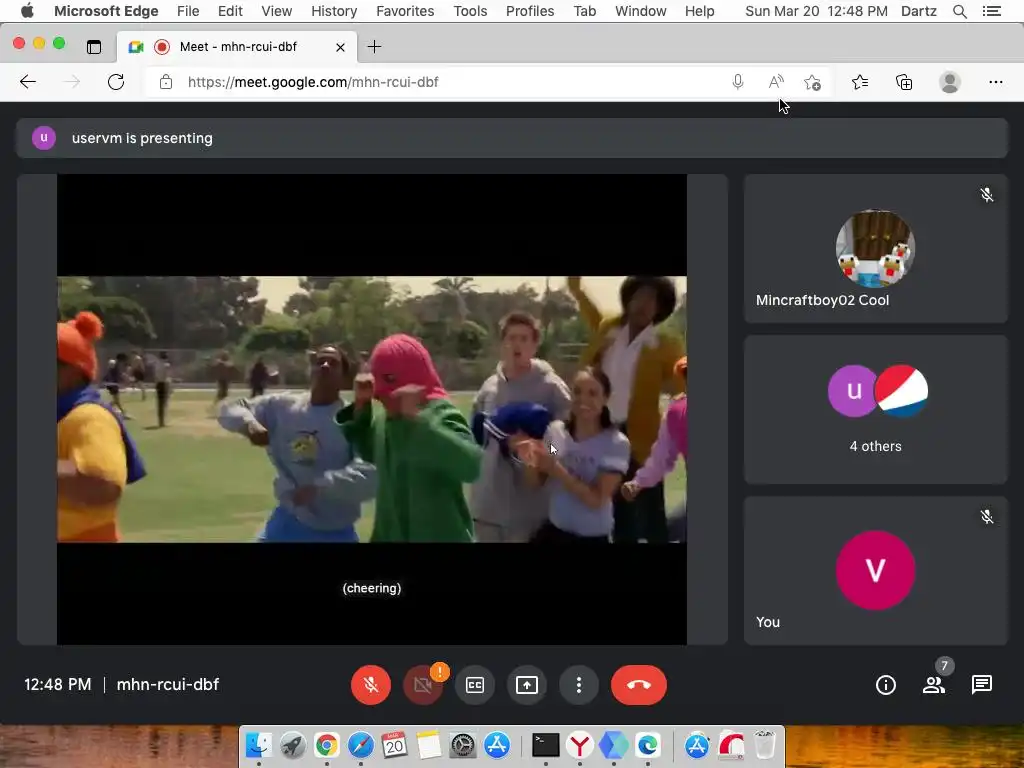Open Terminal from the Dock
Screen dimensions: 1024x768
click(545, 744)
